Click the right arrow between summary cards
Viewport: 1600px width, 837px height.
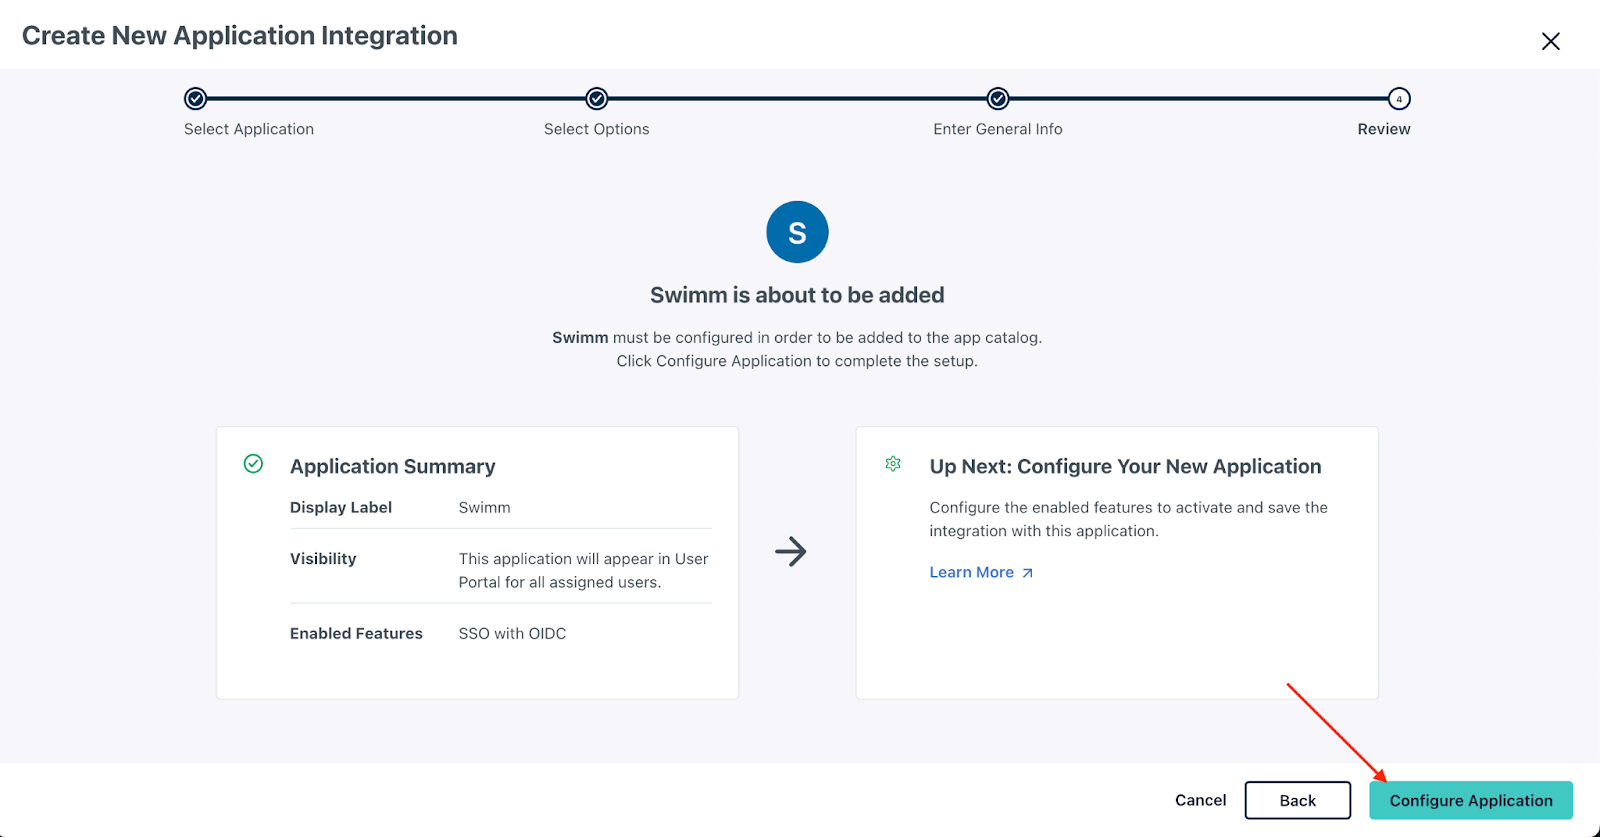pos(790,551)
